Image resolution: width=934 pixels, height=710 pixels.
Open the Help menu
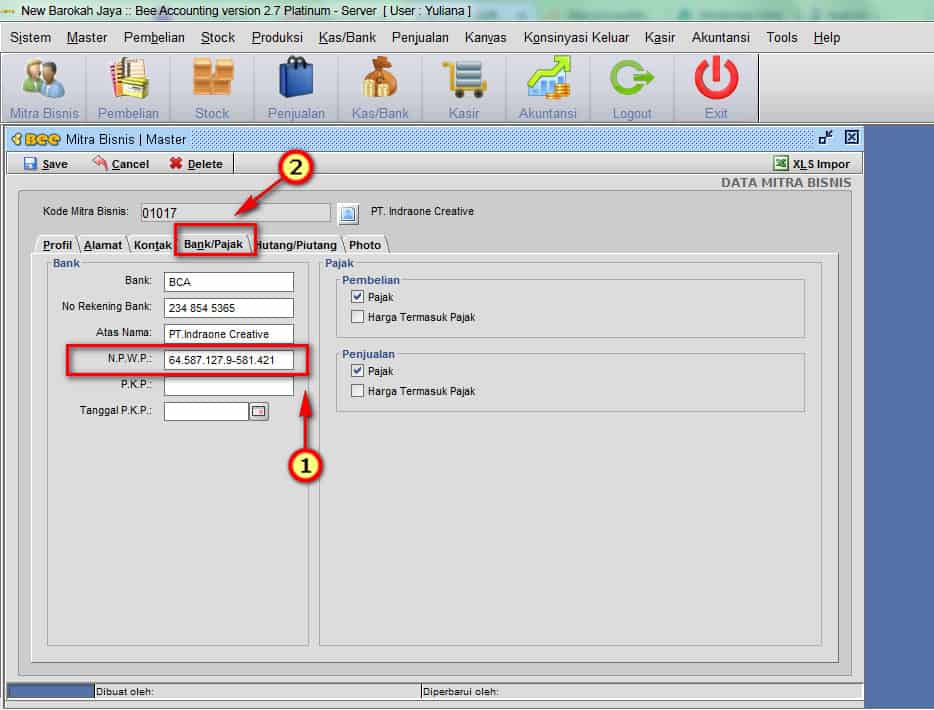click(x=827, y=38)
